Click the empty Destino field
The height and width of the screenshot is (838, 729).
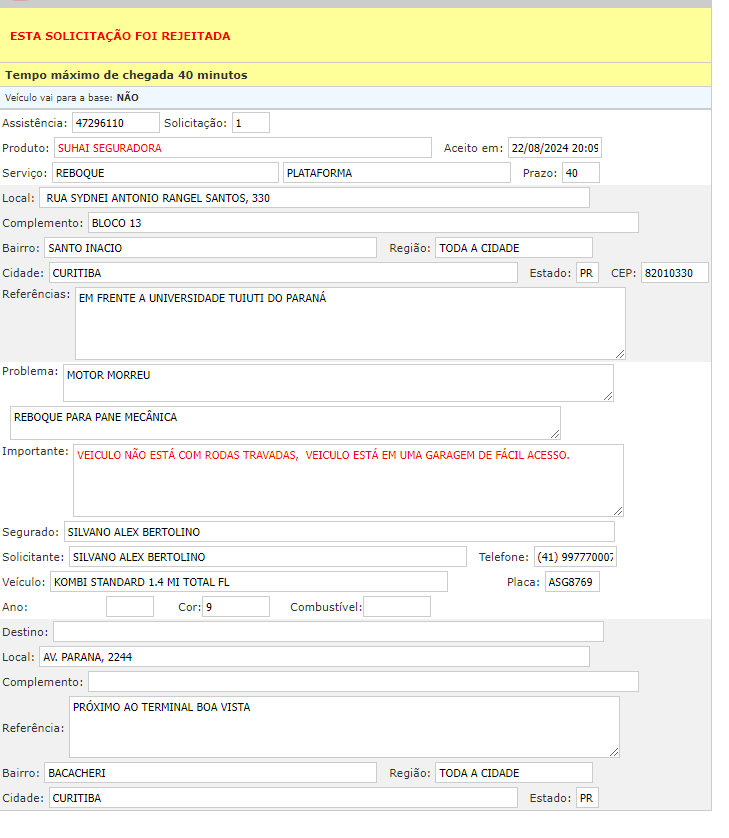point(328,632)
